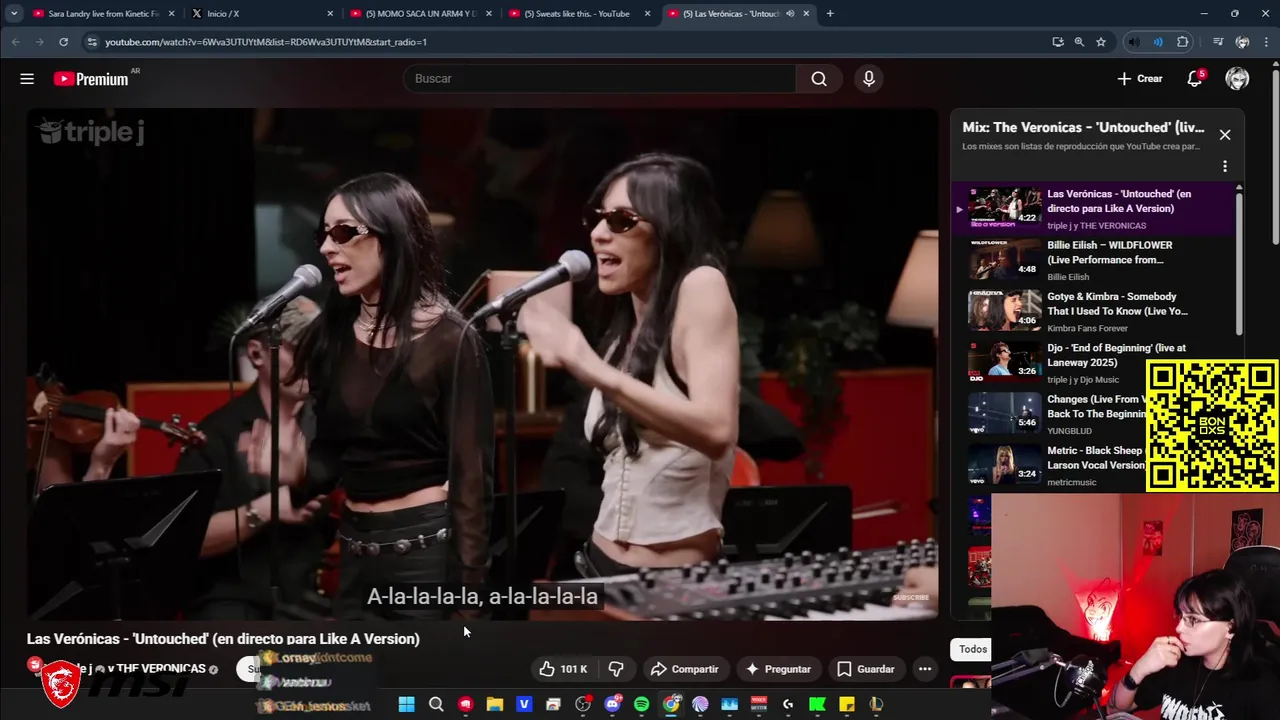
Task: Click the speaker volume extension icon
Action: (x=1134, y=42)
